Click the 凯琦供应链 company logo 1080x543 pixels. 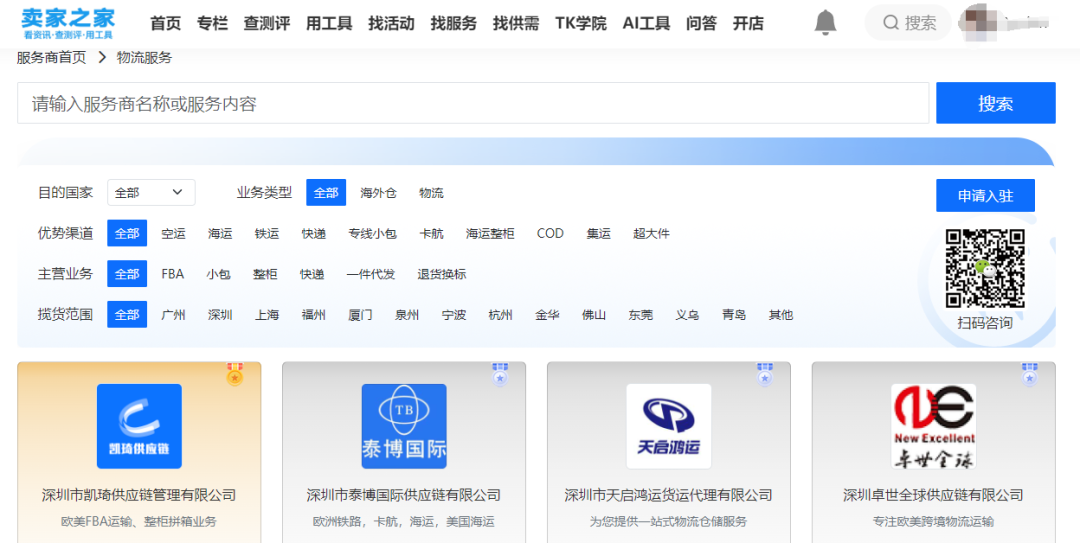click(x=139, y=426)
